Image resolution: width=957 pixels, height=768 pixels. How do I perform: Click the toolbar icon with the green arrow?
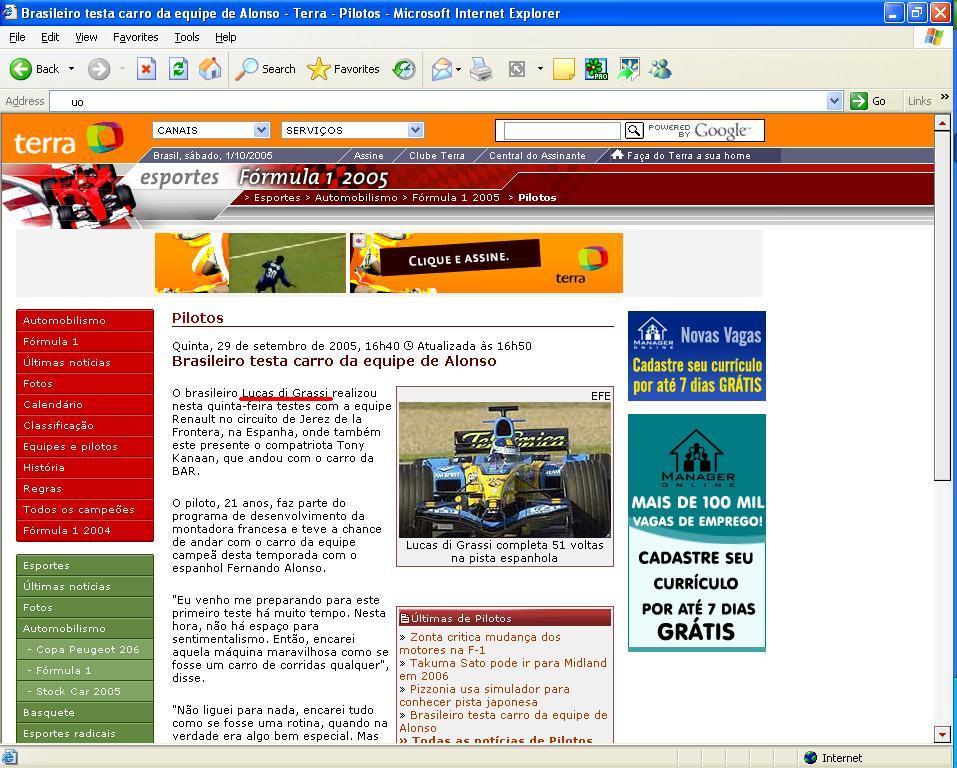(x=628, y=69)
